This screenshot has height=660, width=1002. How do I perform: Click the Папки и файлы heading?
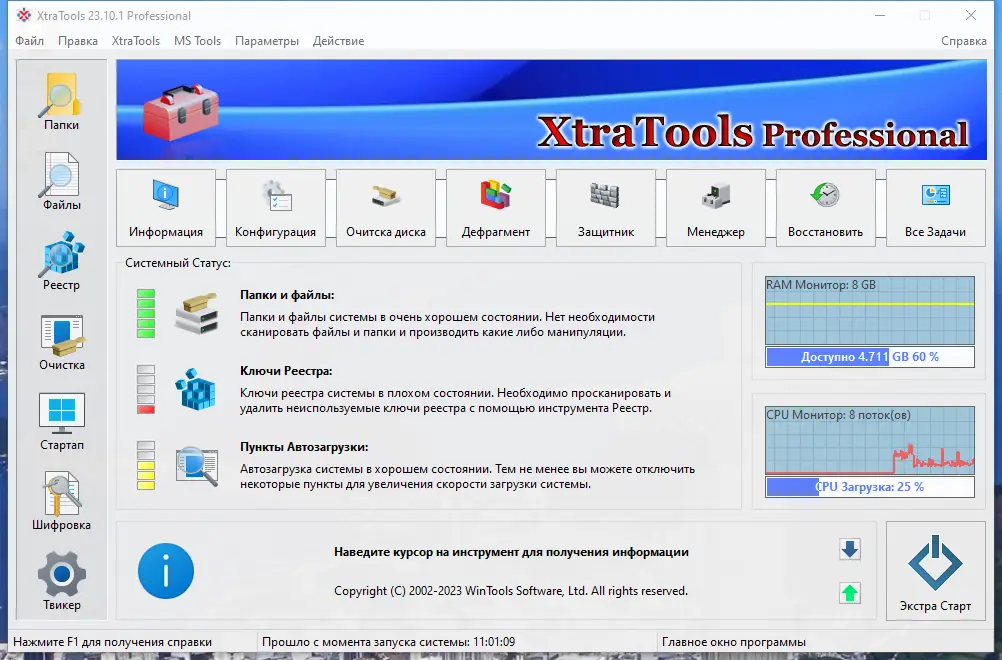coord(287,295)
